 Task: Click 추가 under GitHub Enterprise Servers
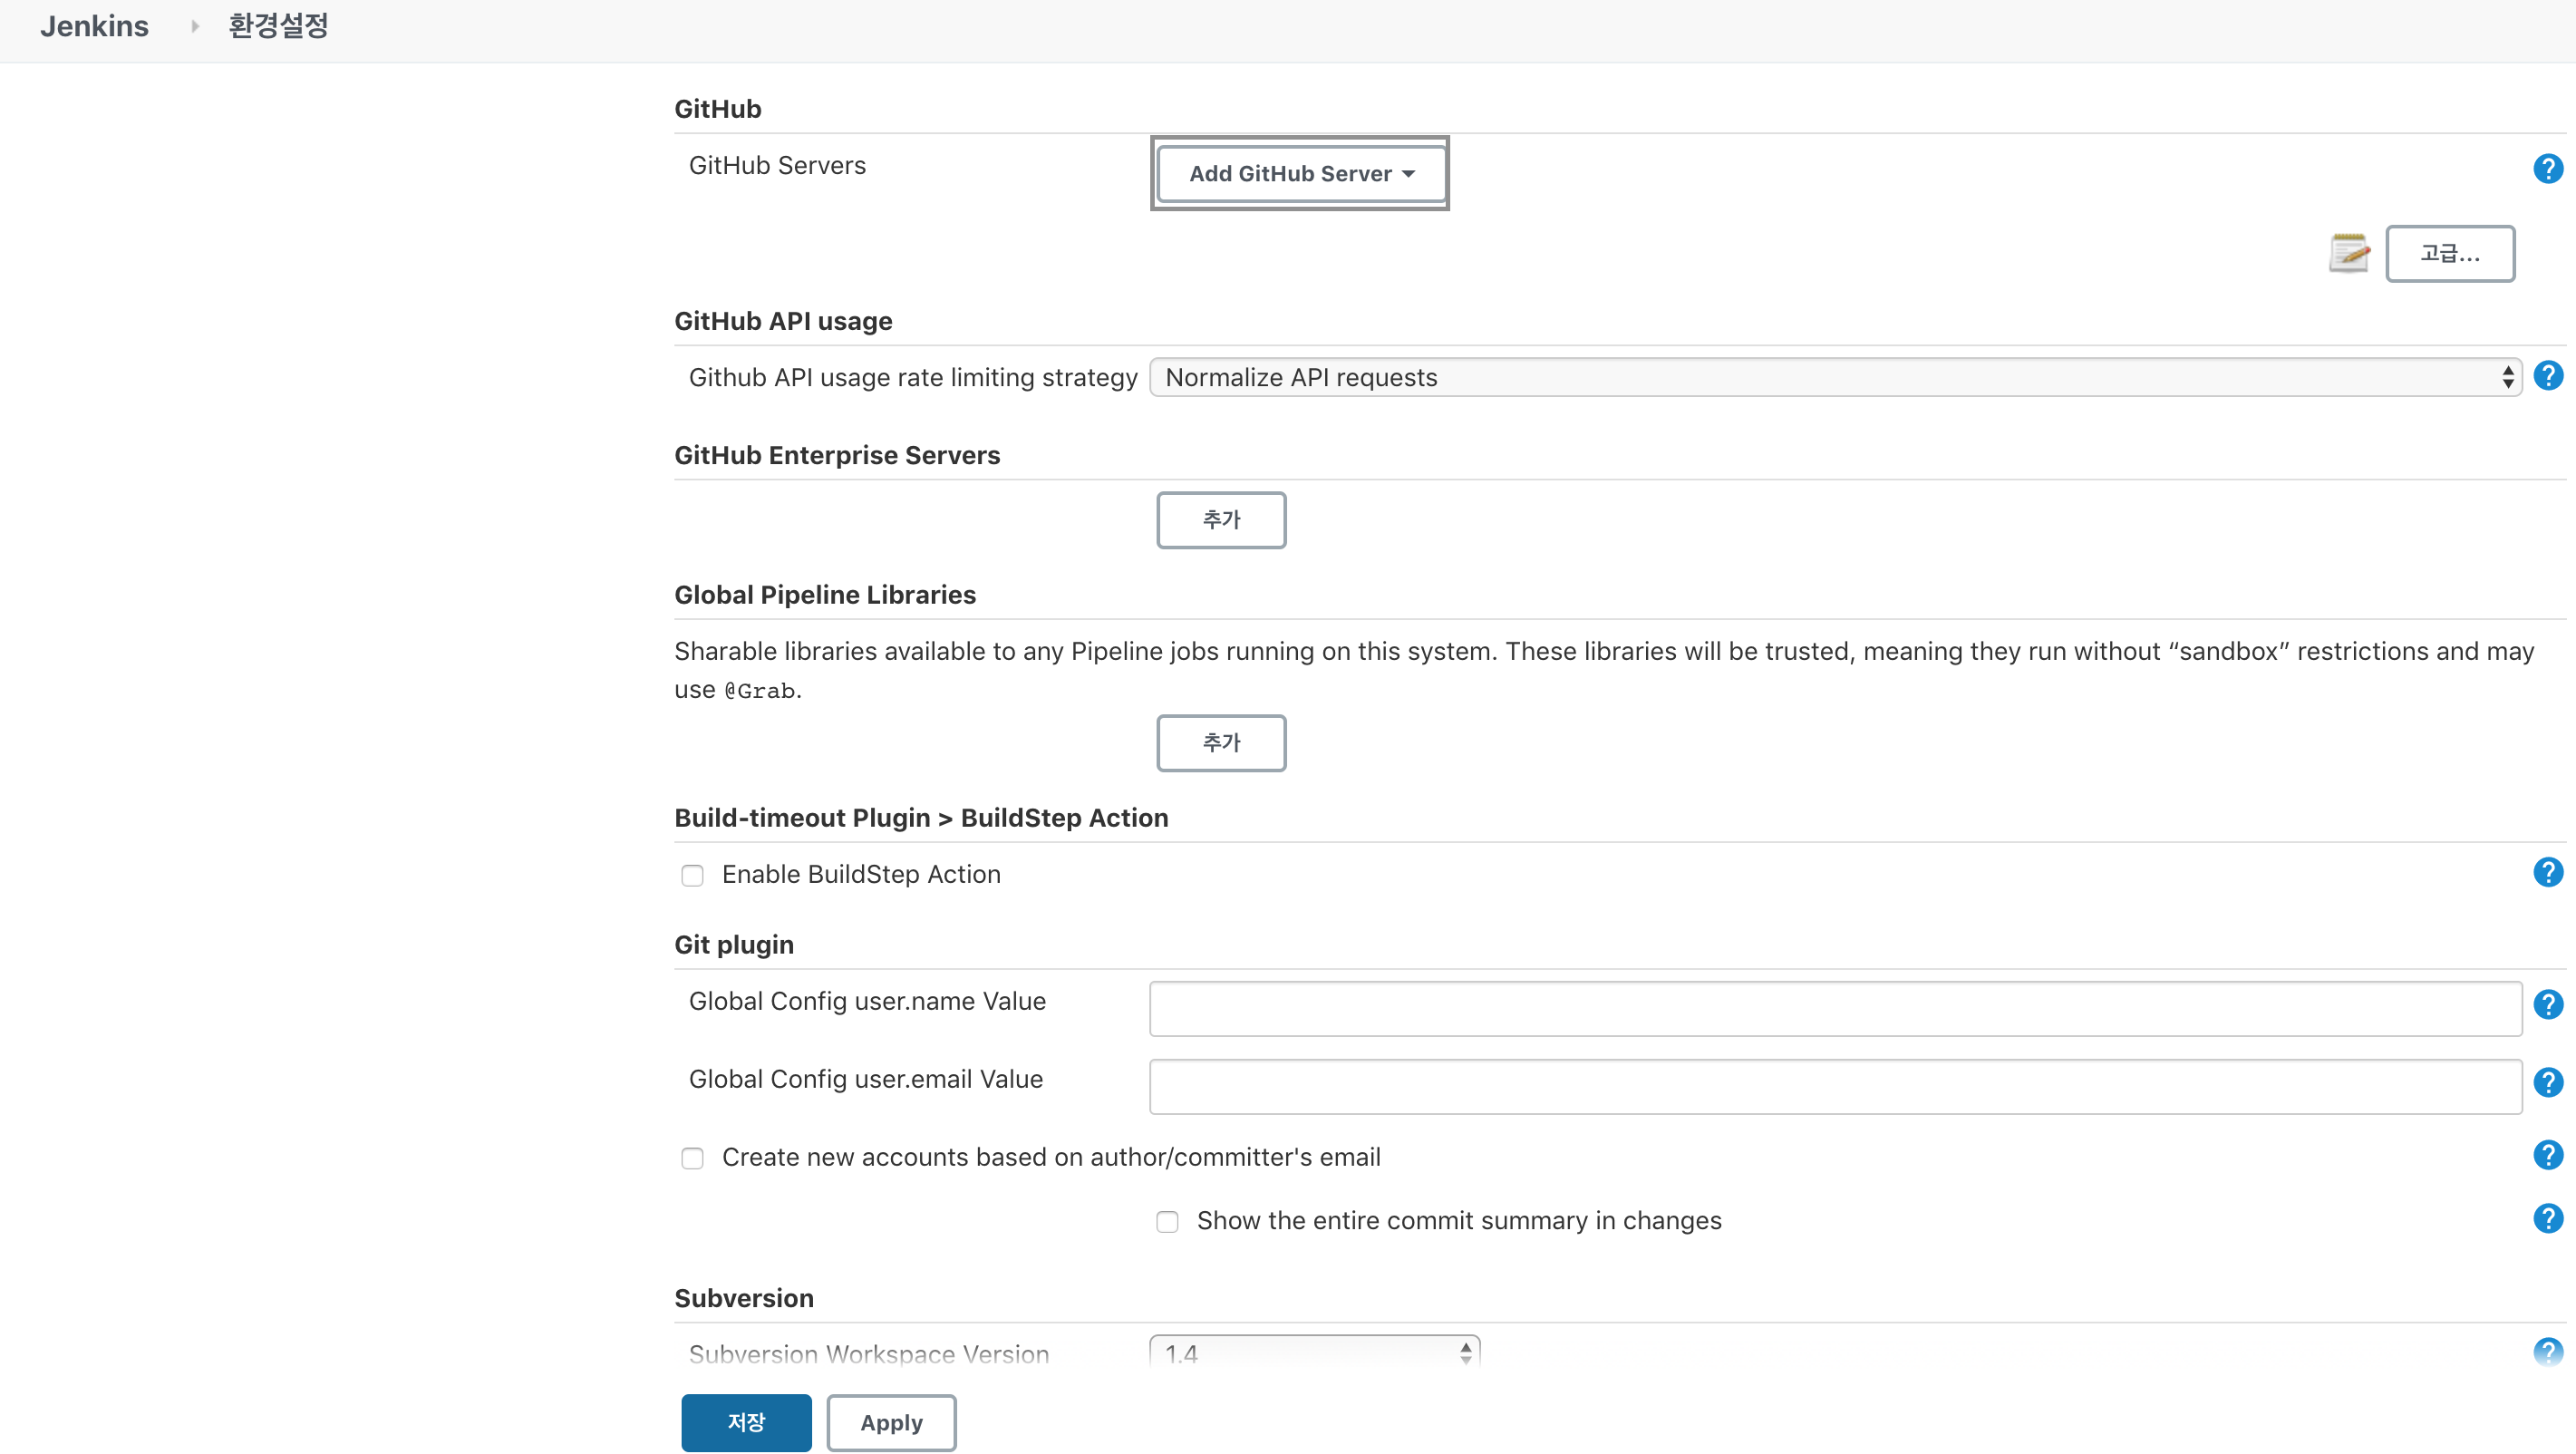(x=1221, y=520)
